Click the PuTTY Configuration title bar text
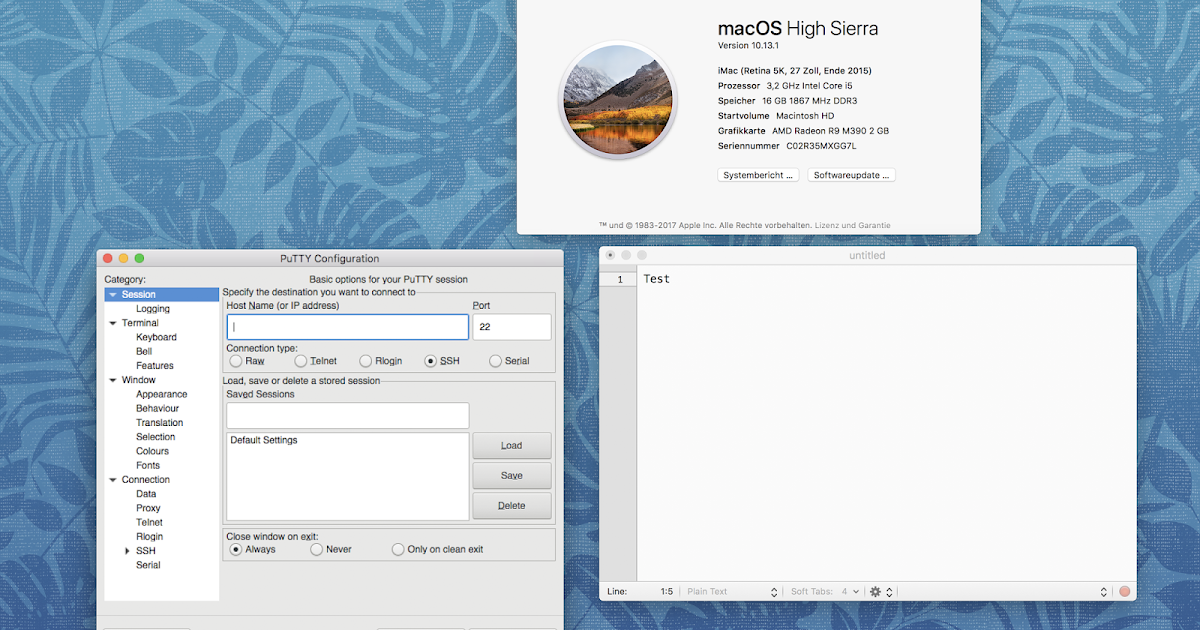The width and height of the screenshot is (1200, 630). [x=330, y=259]
